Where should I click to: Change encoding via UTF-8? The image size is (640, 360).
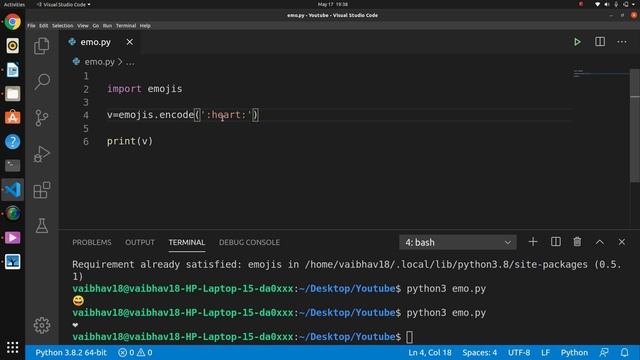(519, 352)
